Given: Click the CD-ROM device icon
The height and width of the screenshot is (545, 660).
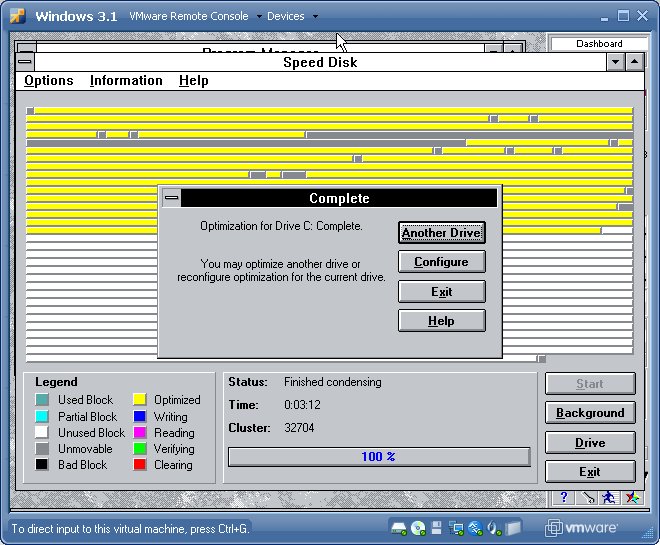Looking at the screenshot, I should tap(418, 528).
